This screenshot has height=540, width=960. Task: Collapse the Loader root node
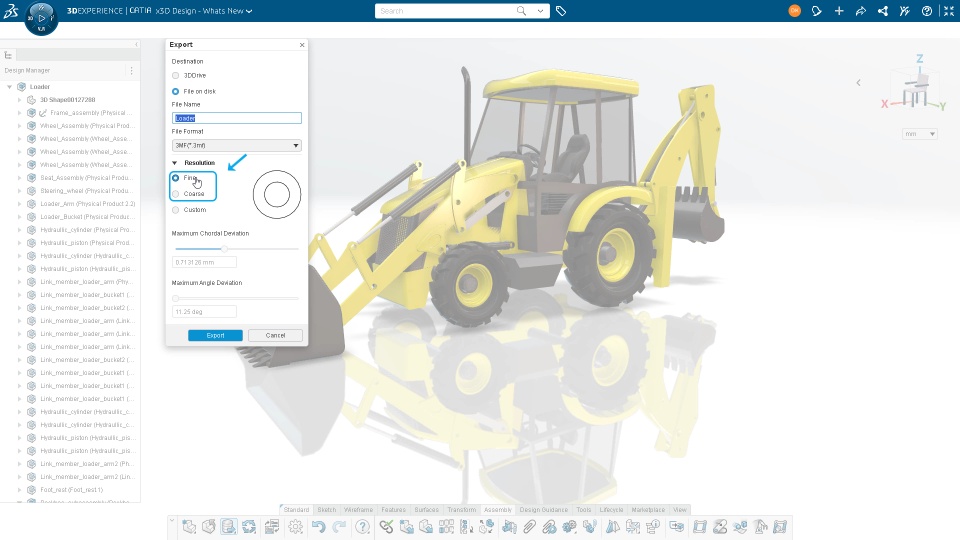point(9,87)
